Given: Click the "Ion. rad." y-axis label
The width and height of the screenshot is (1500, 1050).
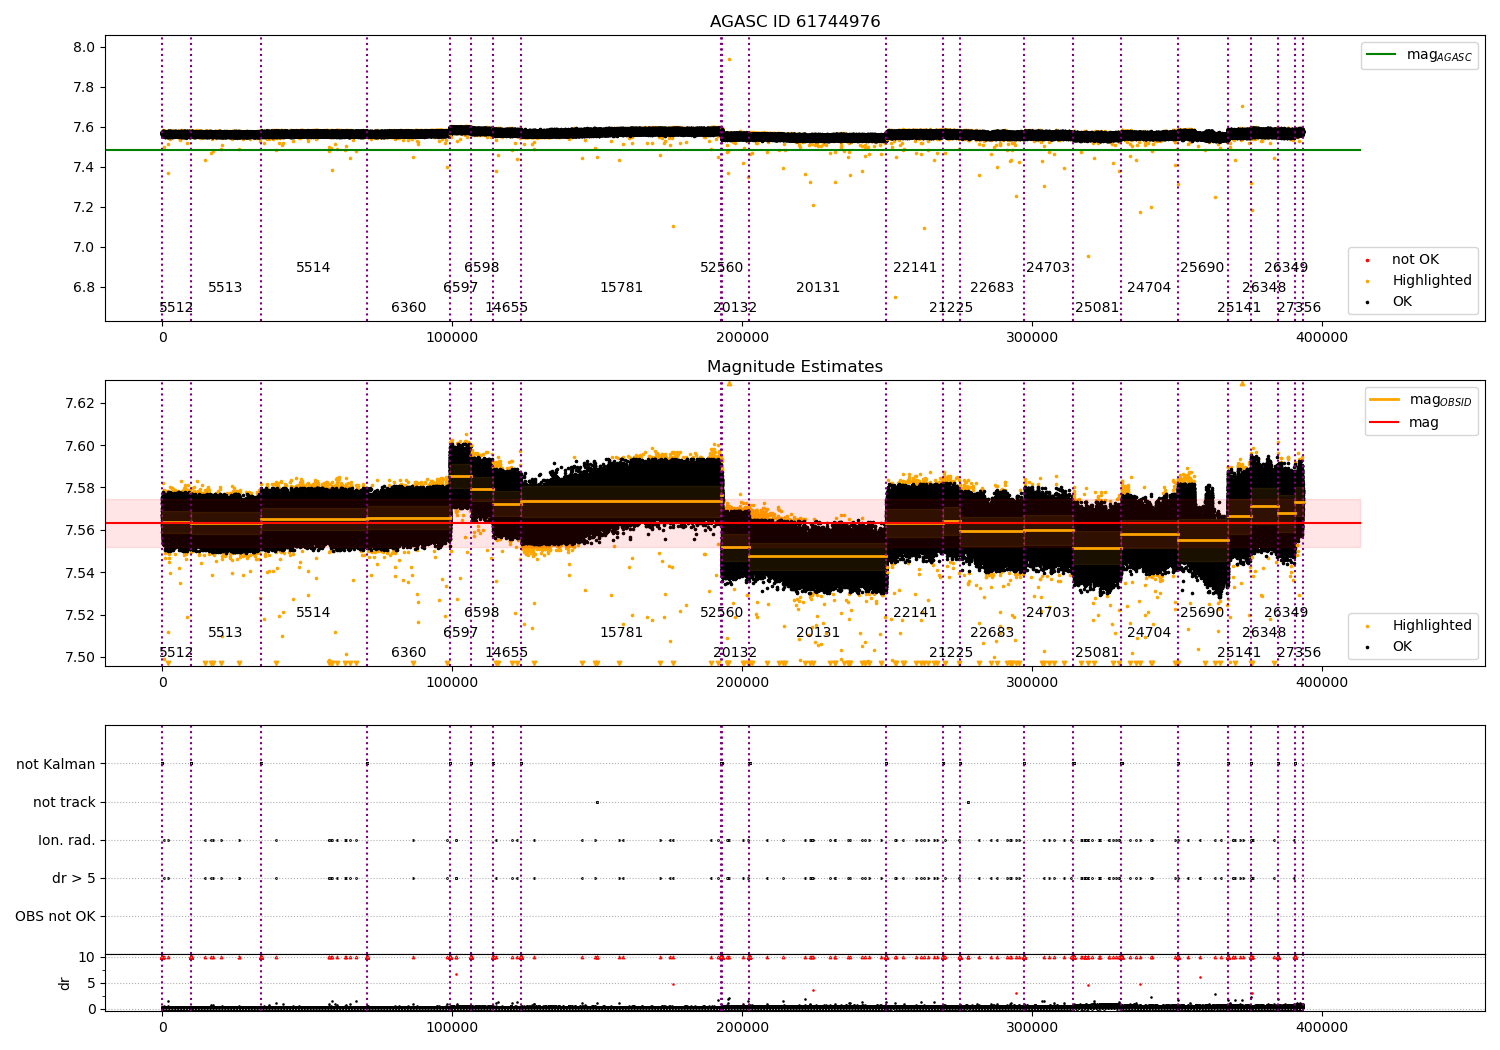Looking at the screenshot, I should 67,841.
